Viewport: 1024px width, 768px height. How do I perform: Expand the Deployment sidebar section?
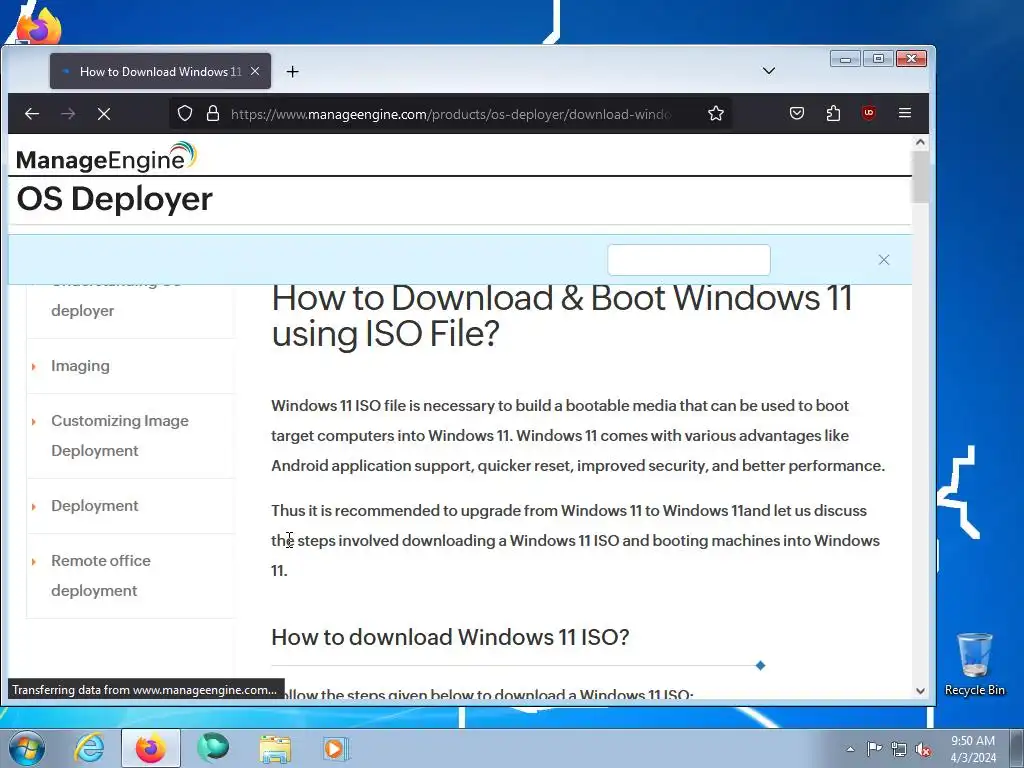[34, 506]
